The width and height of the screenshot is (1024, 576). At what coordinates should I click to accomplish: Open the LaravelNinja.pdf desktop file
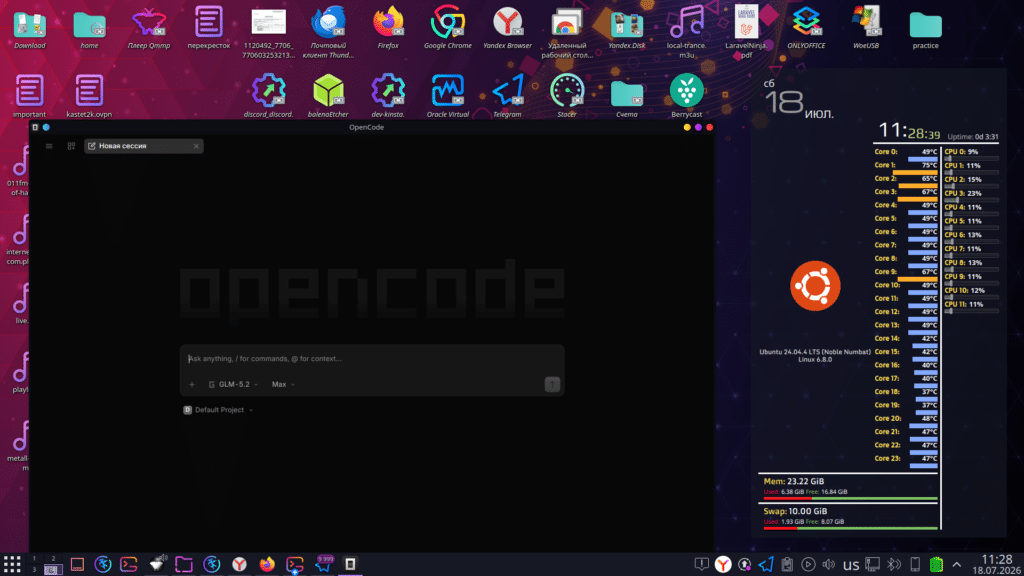746,33
